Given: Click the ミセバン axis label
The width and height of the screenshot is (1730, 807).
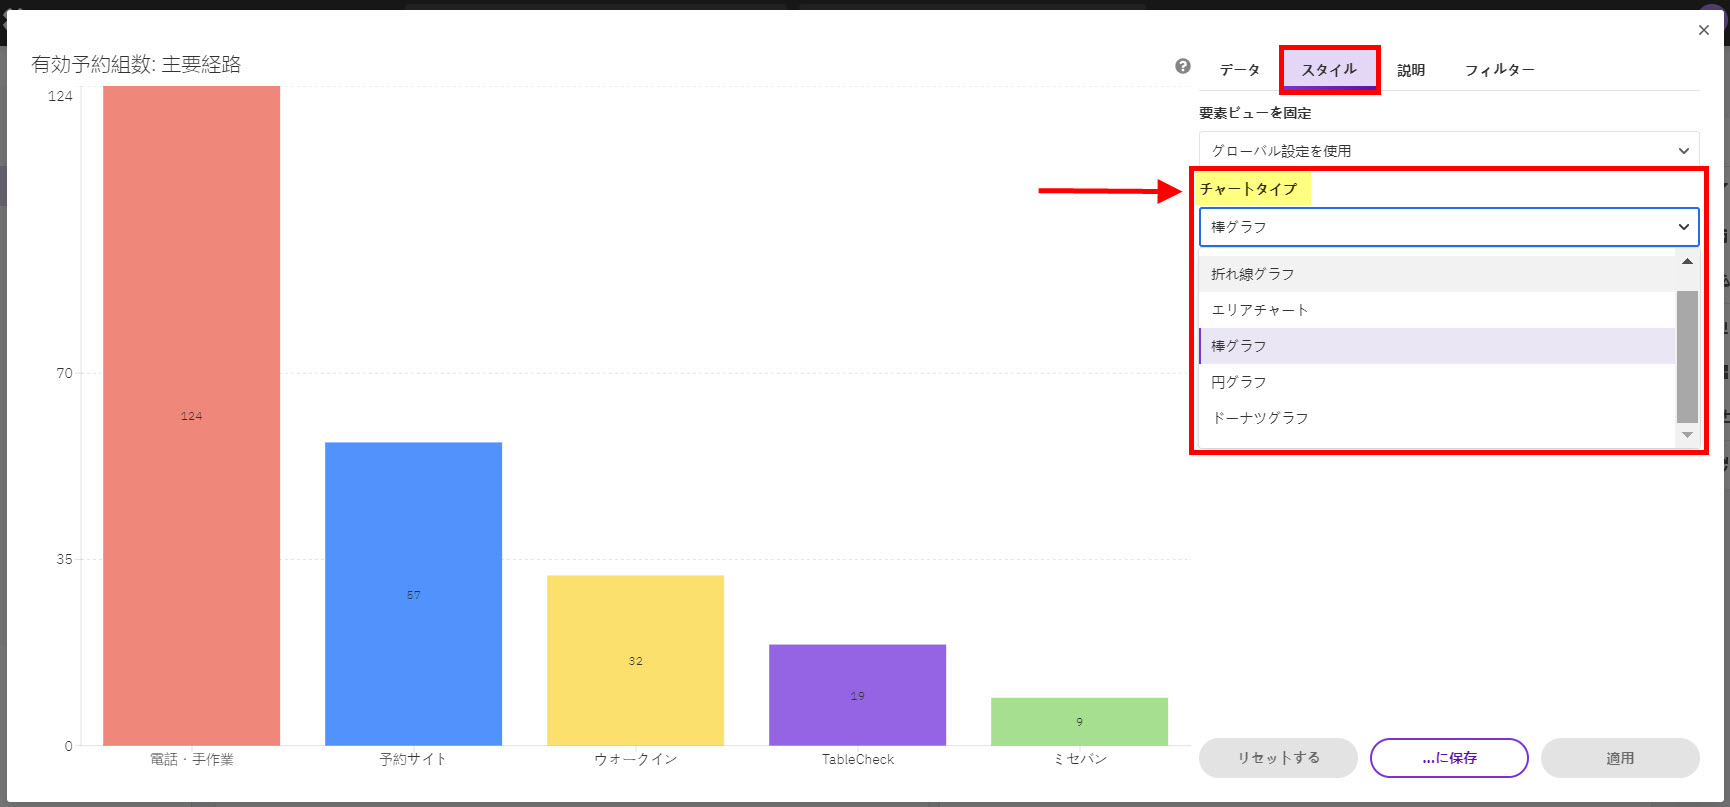Looking at the screenshot, I should (1080, 760).
